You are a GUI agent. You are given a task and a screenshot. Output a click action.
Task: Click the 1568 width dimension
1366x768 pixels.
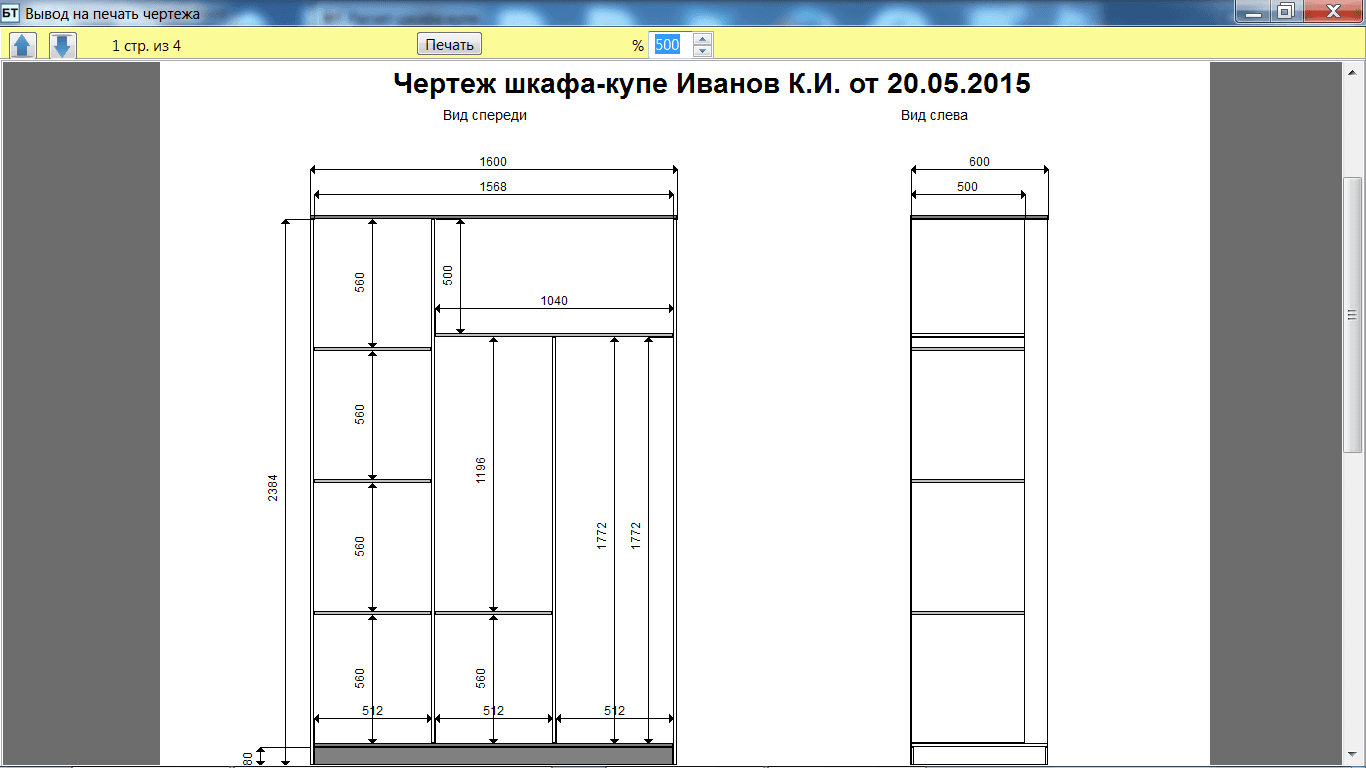(x=494, y=187)
